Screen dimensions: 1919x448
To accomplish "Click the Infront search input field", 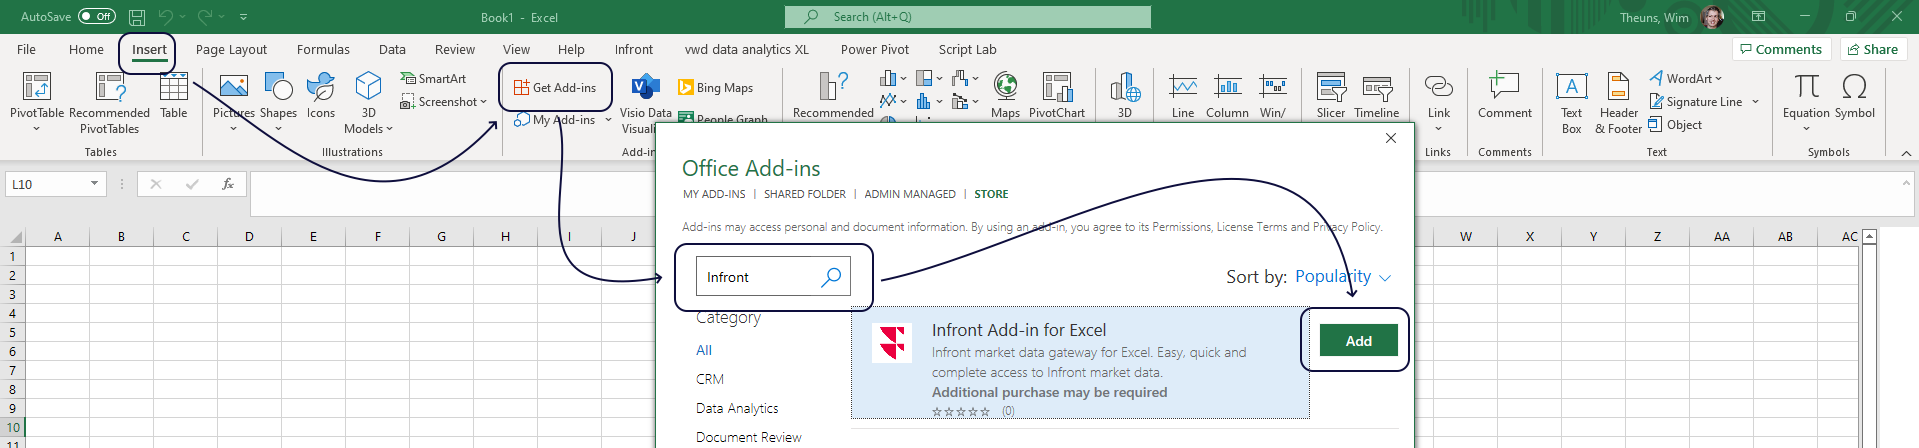I will 758,277.
